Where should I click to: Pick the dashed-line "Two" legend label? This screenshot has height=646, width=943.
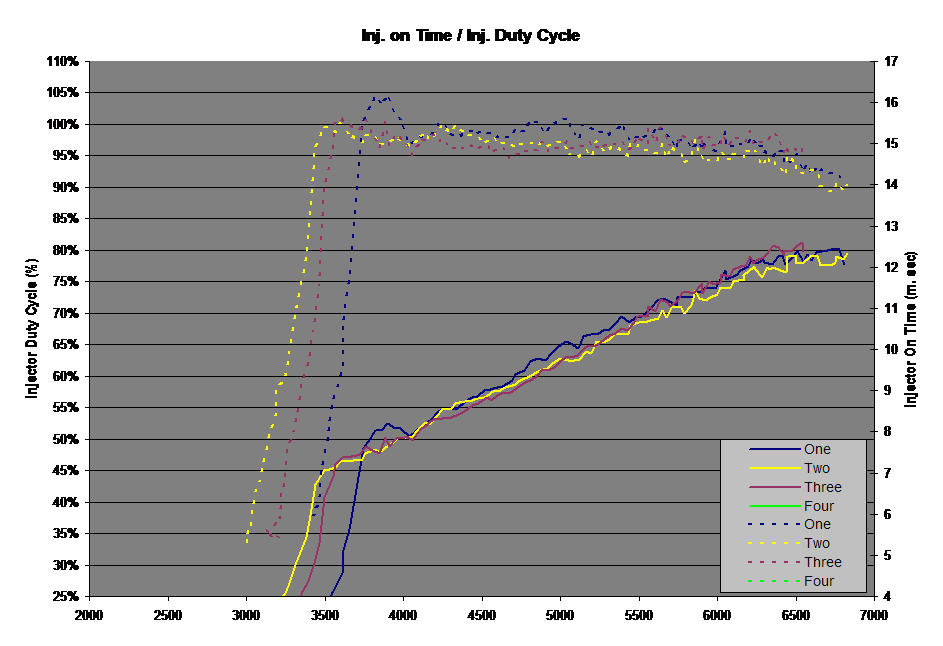tap(817, 544)
